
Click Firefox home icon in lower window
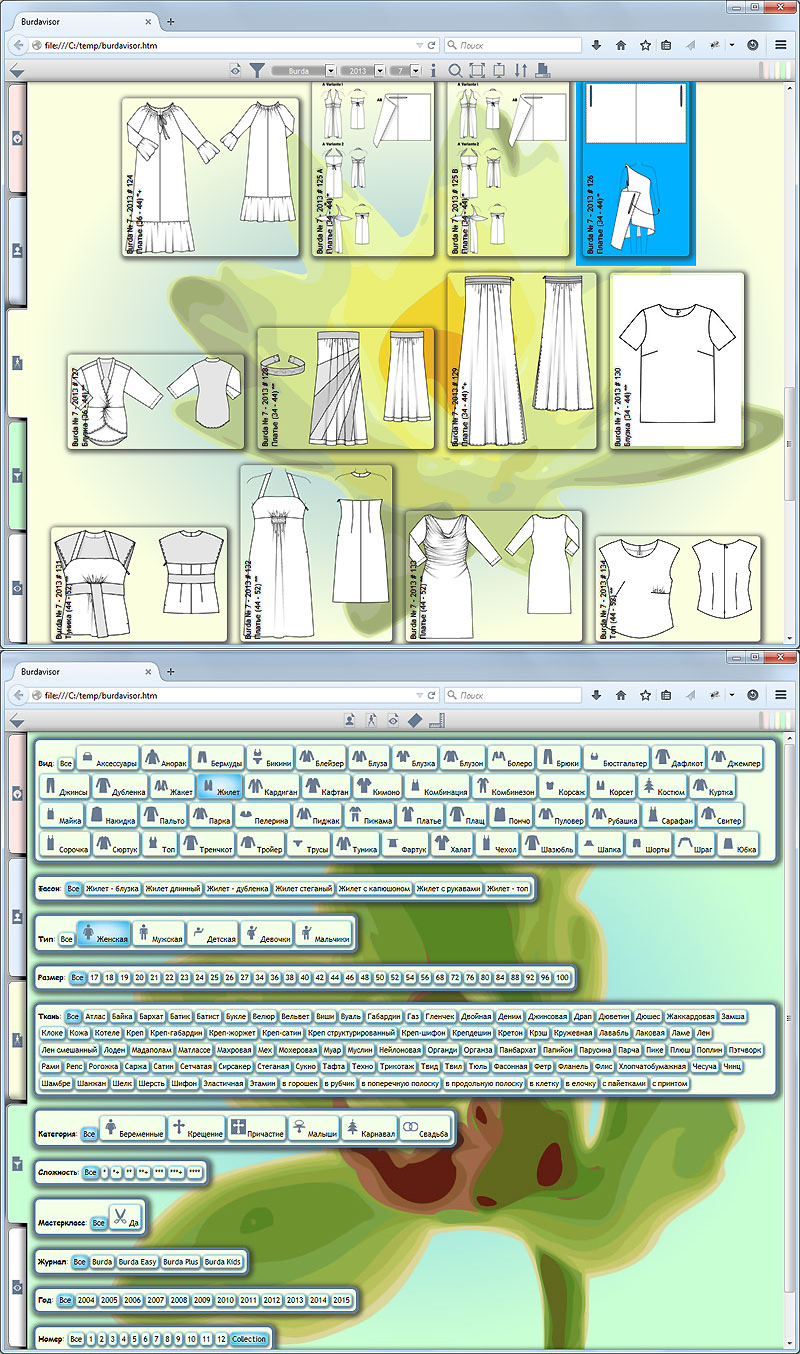(621, 694)
